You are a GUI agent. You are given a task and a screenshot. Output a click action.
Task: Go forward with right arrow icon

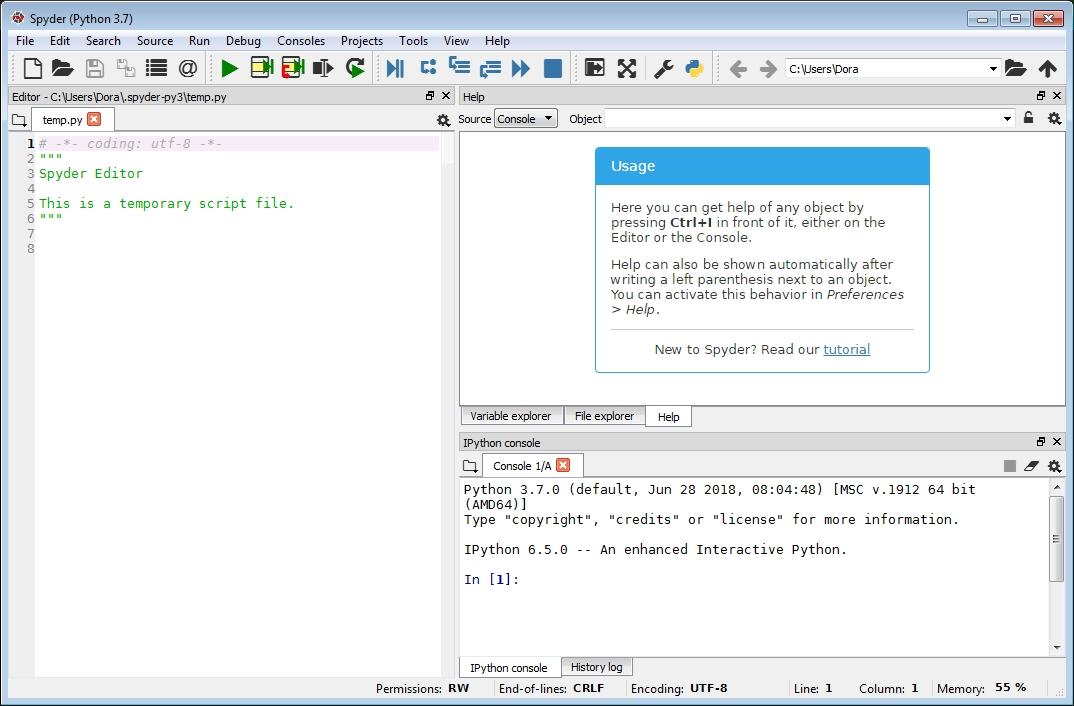pyautogui.click(x=769, y=68)
